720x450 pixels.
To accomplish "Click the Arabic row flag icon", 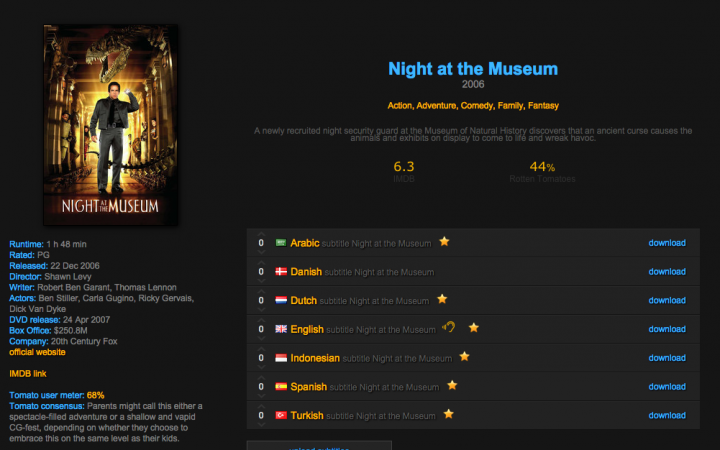I will click(281, 242).
